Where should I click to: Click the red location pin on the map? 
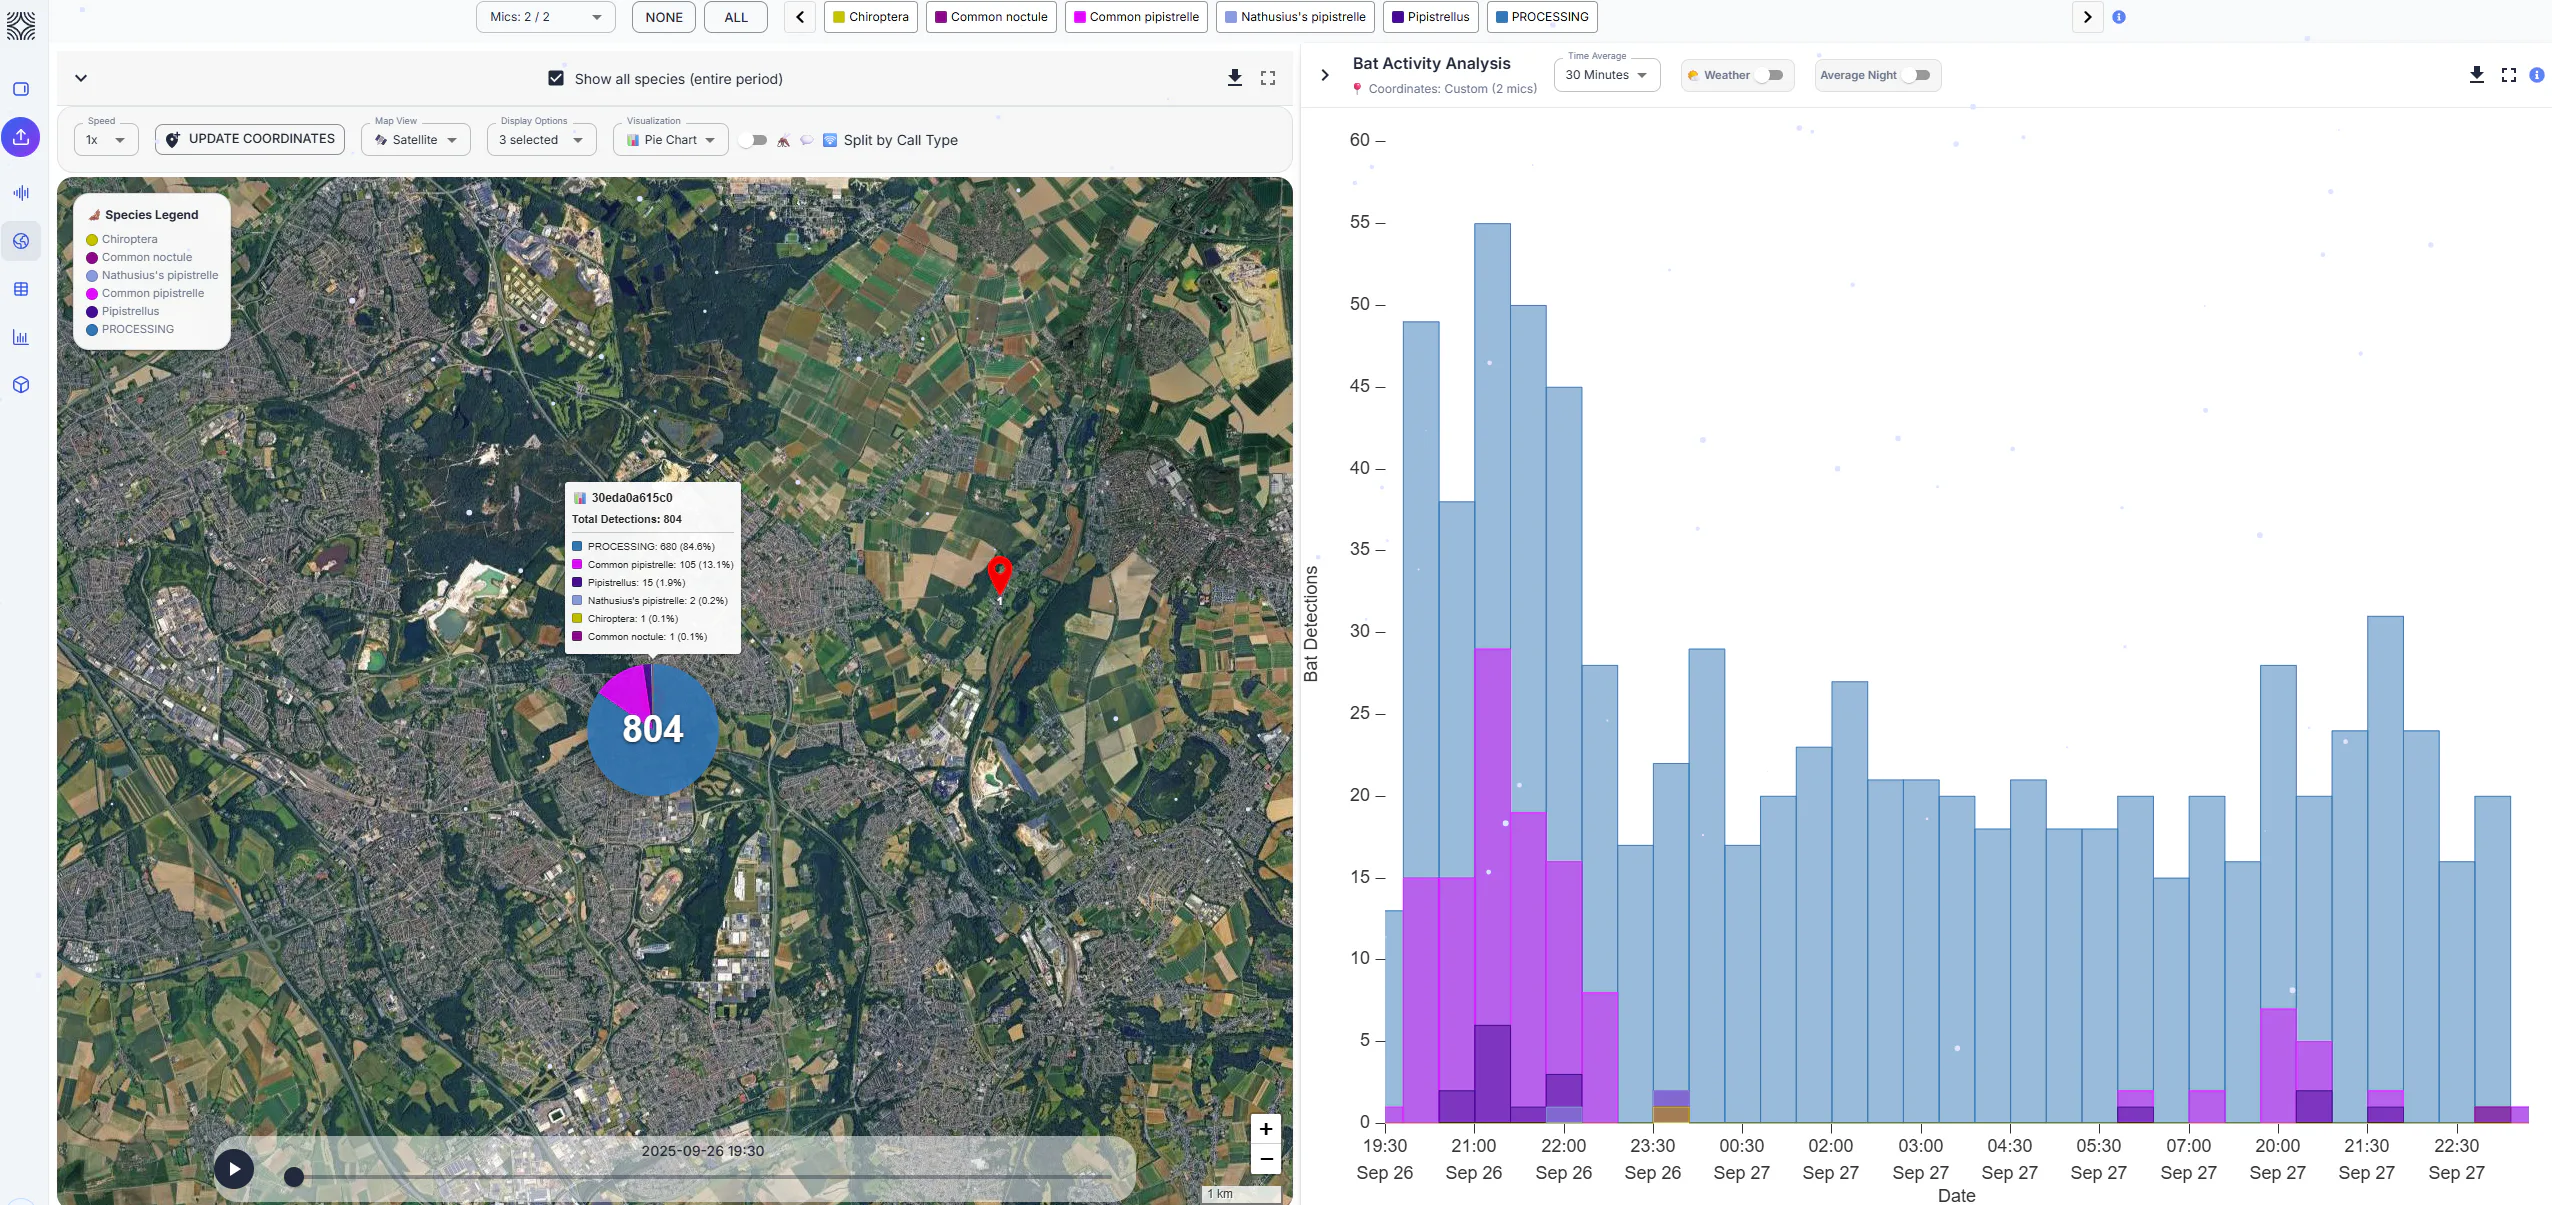click(999, 575)
